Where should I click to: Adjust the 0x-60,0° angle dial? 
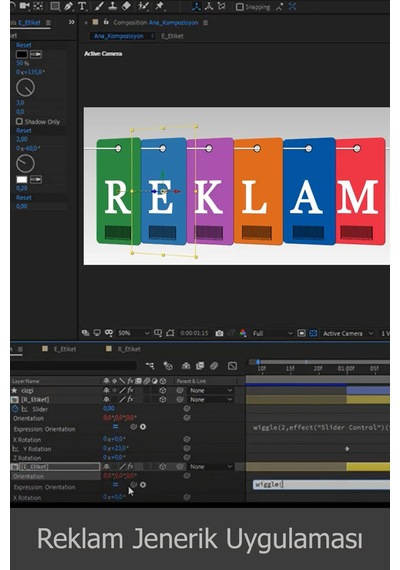(25, 164)
